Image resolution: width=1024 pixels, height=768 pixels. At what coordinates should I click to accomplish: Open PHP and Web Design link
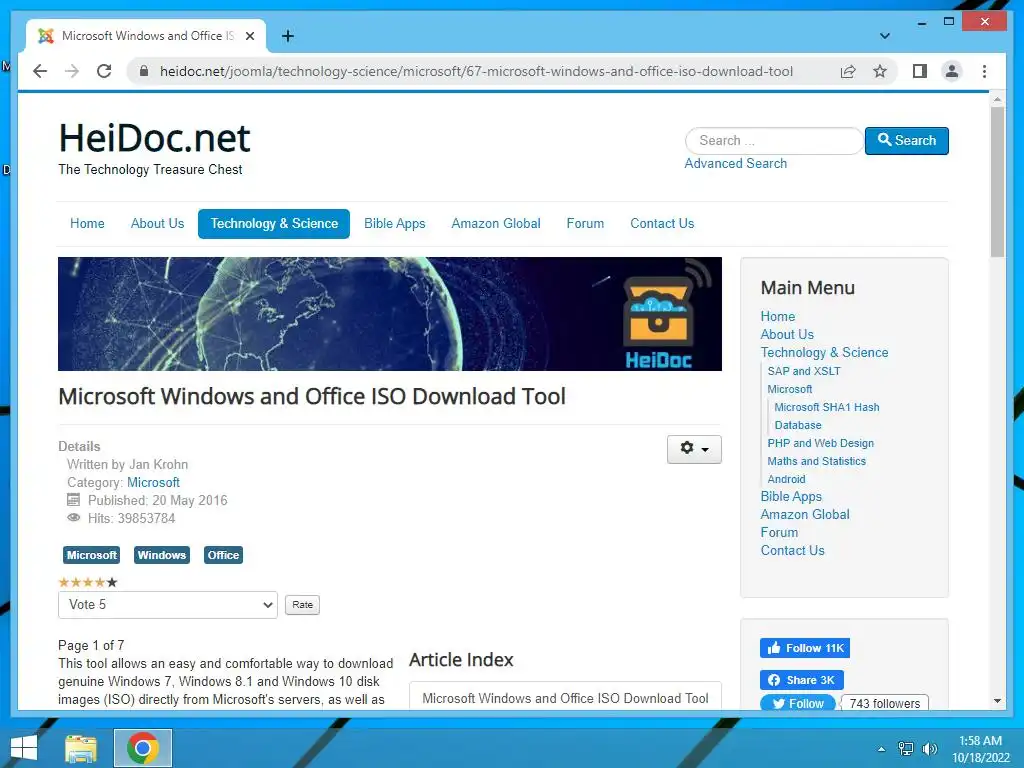820,443
